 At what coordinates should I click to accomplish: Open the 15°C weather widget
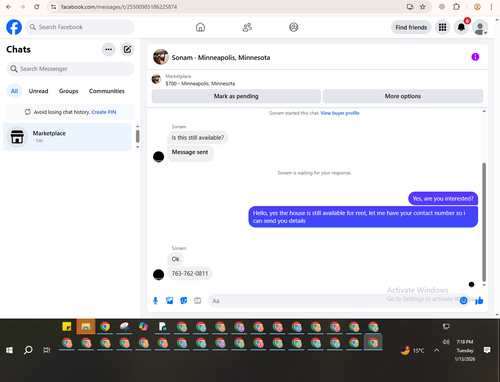413,350
